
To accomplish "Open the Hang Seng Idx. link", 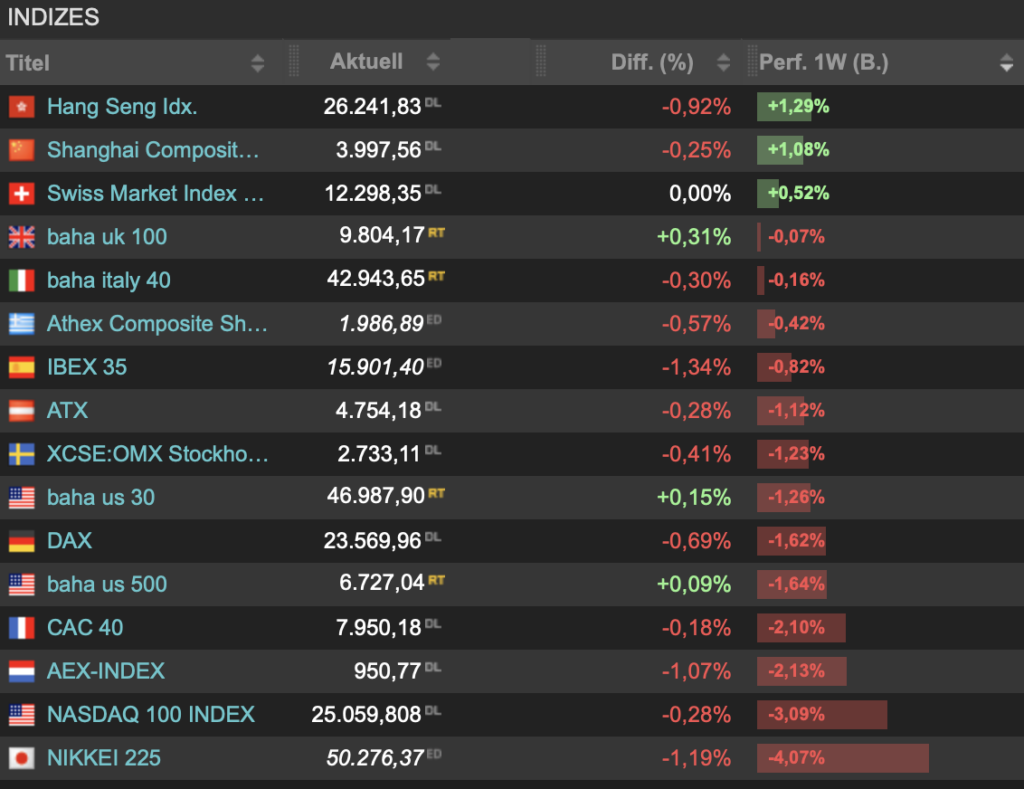I will point(122,107).
